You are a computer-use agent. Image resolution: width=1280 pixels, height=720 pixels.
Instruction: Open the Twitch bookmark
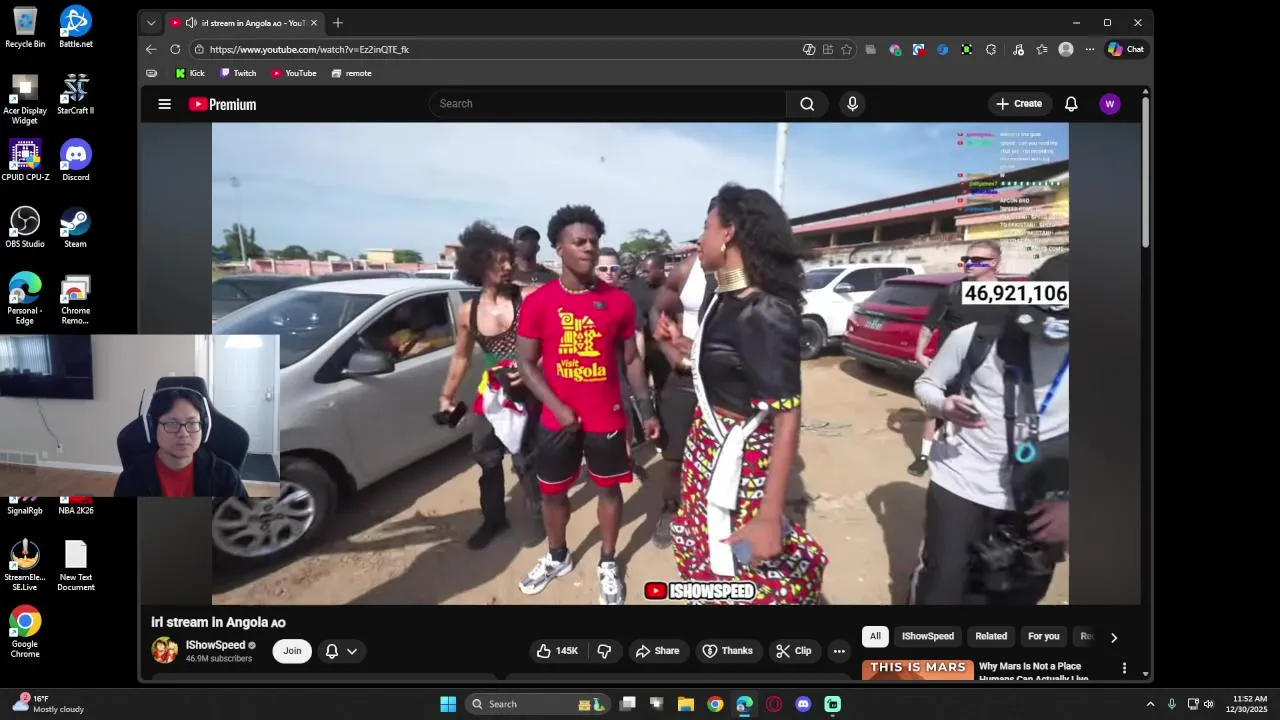pos(238,73)
